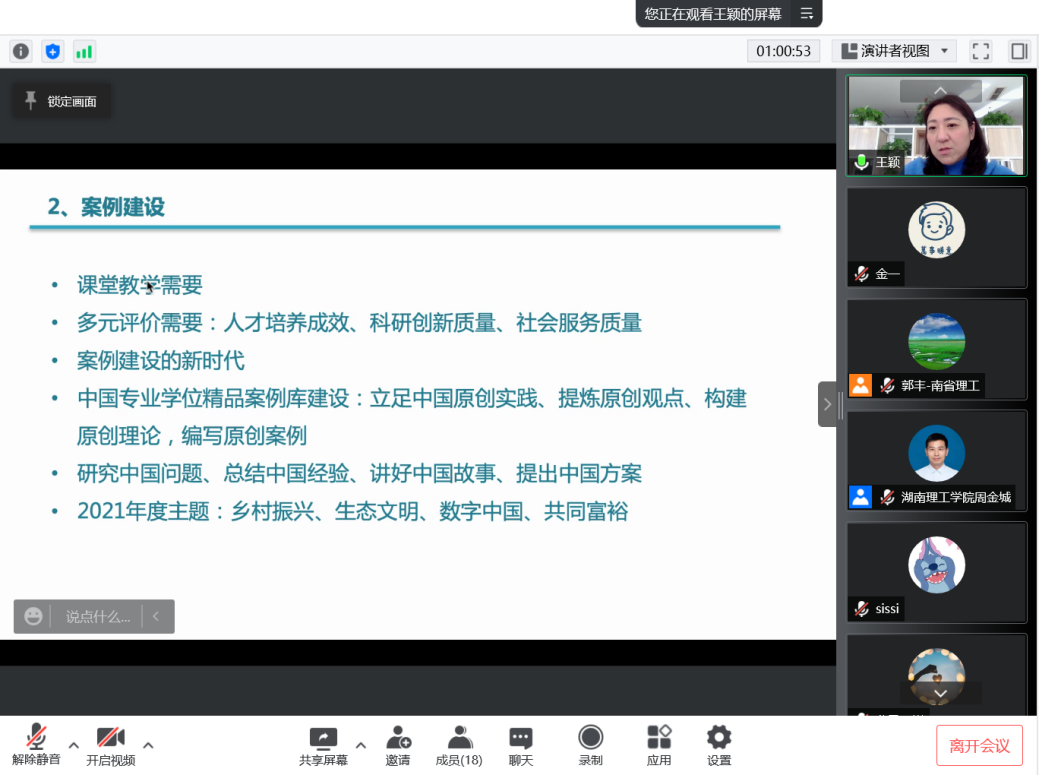Open the 聊天 chat panel

click(x=521, y=745)
